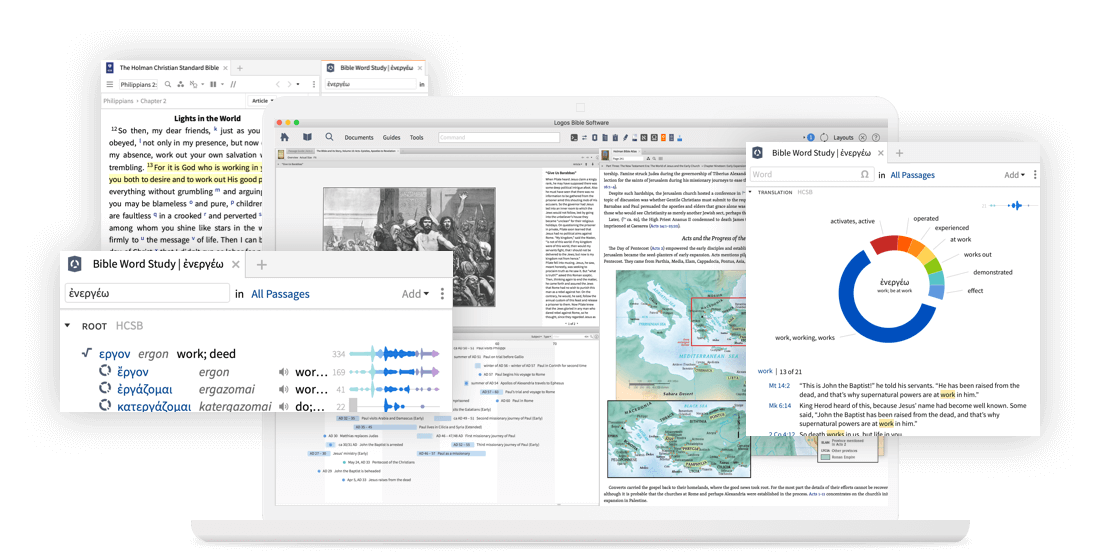Viewport: 1100px width, 554px height.
Task: Switch to The Holman Christian Standard Bible tab
Action: click(167, 68)
